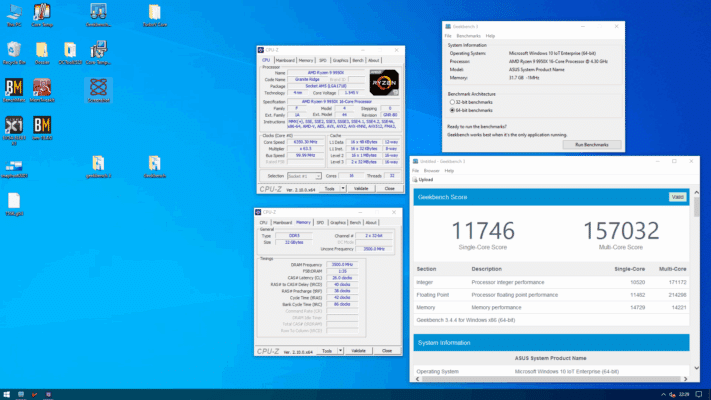Viewport: 711px width, 400px height.
Task: Click Validate in lower CPU-Z window
Action: coord(358,351)
